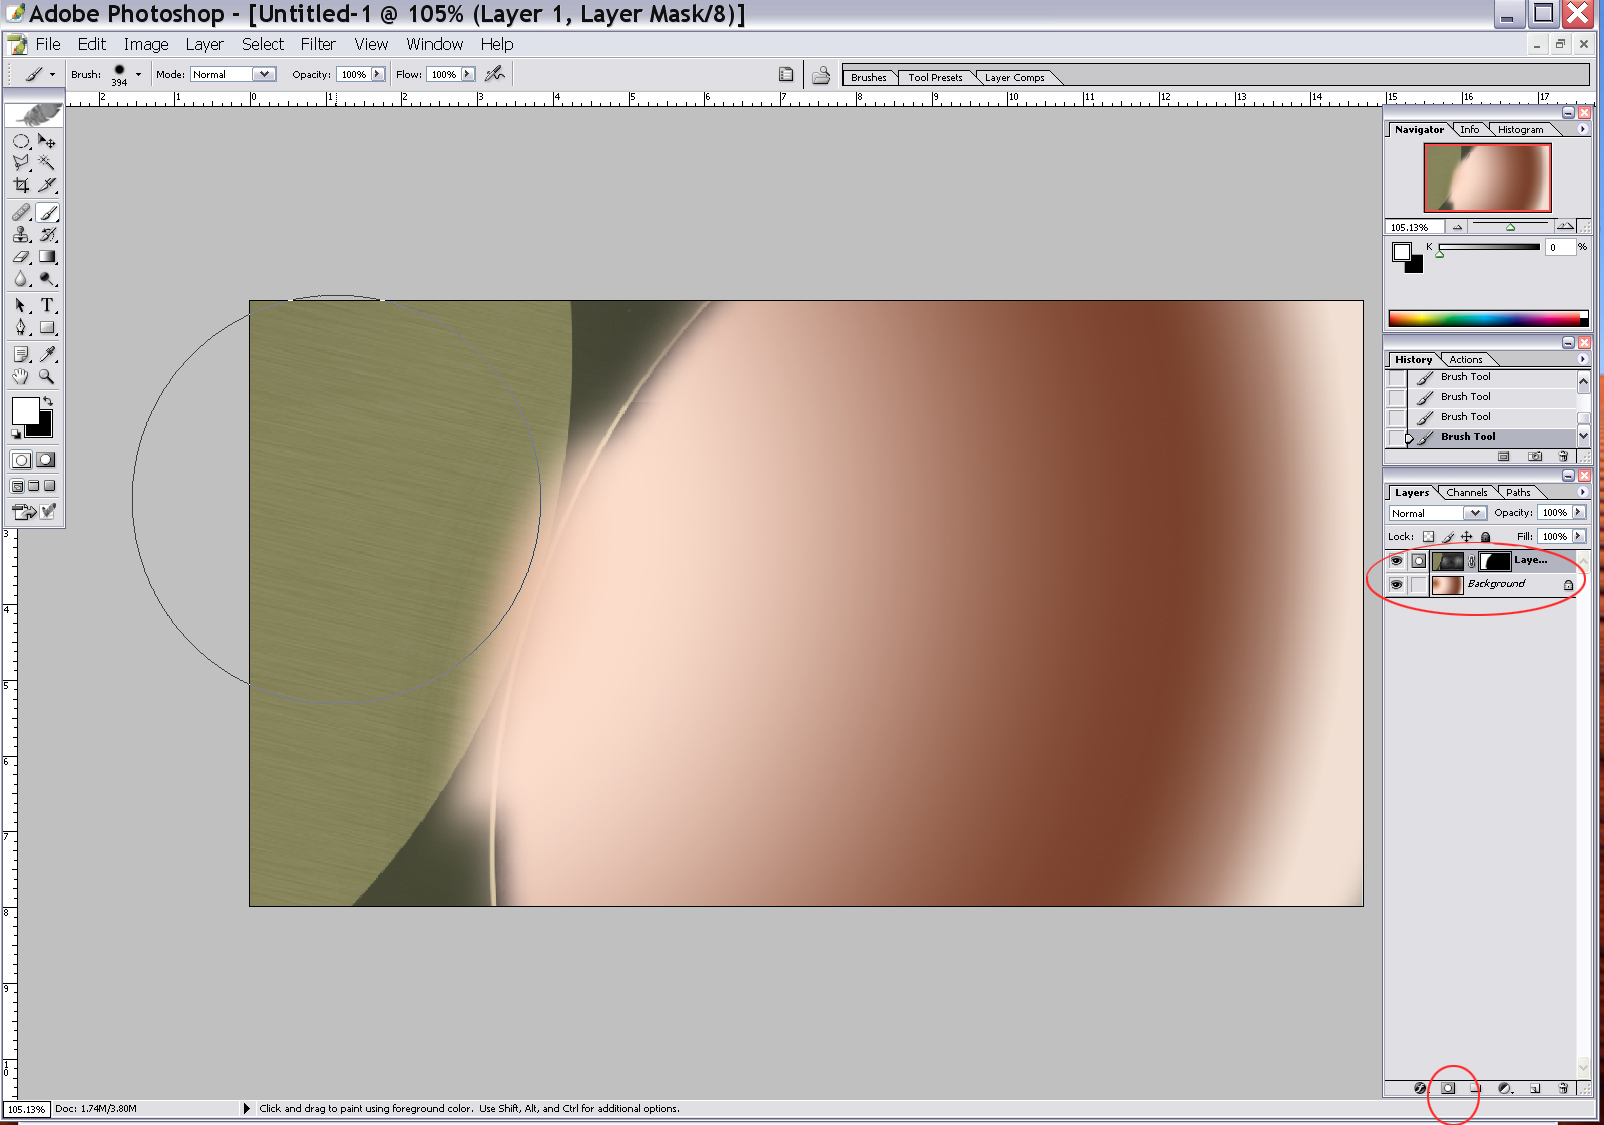Switch to the Actions tab
The height and width of the screenshot is (1125, 1604).
tap(1466, 359)
